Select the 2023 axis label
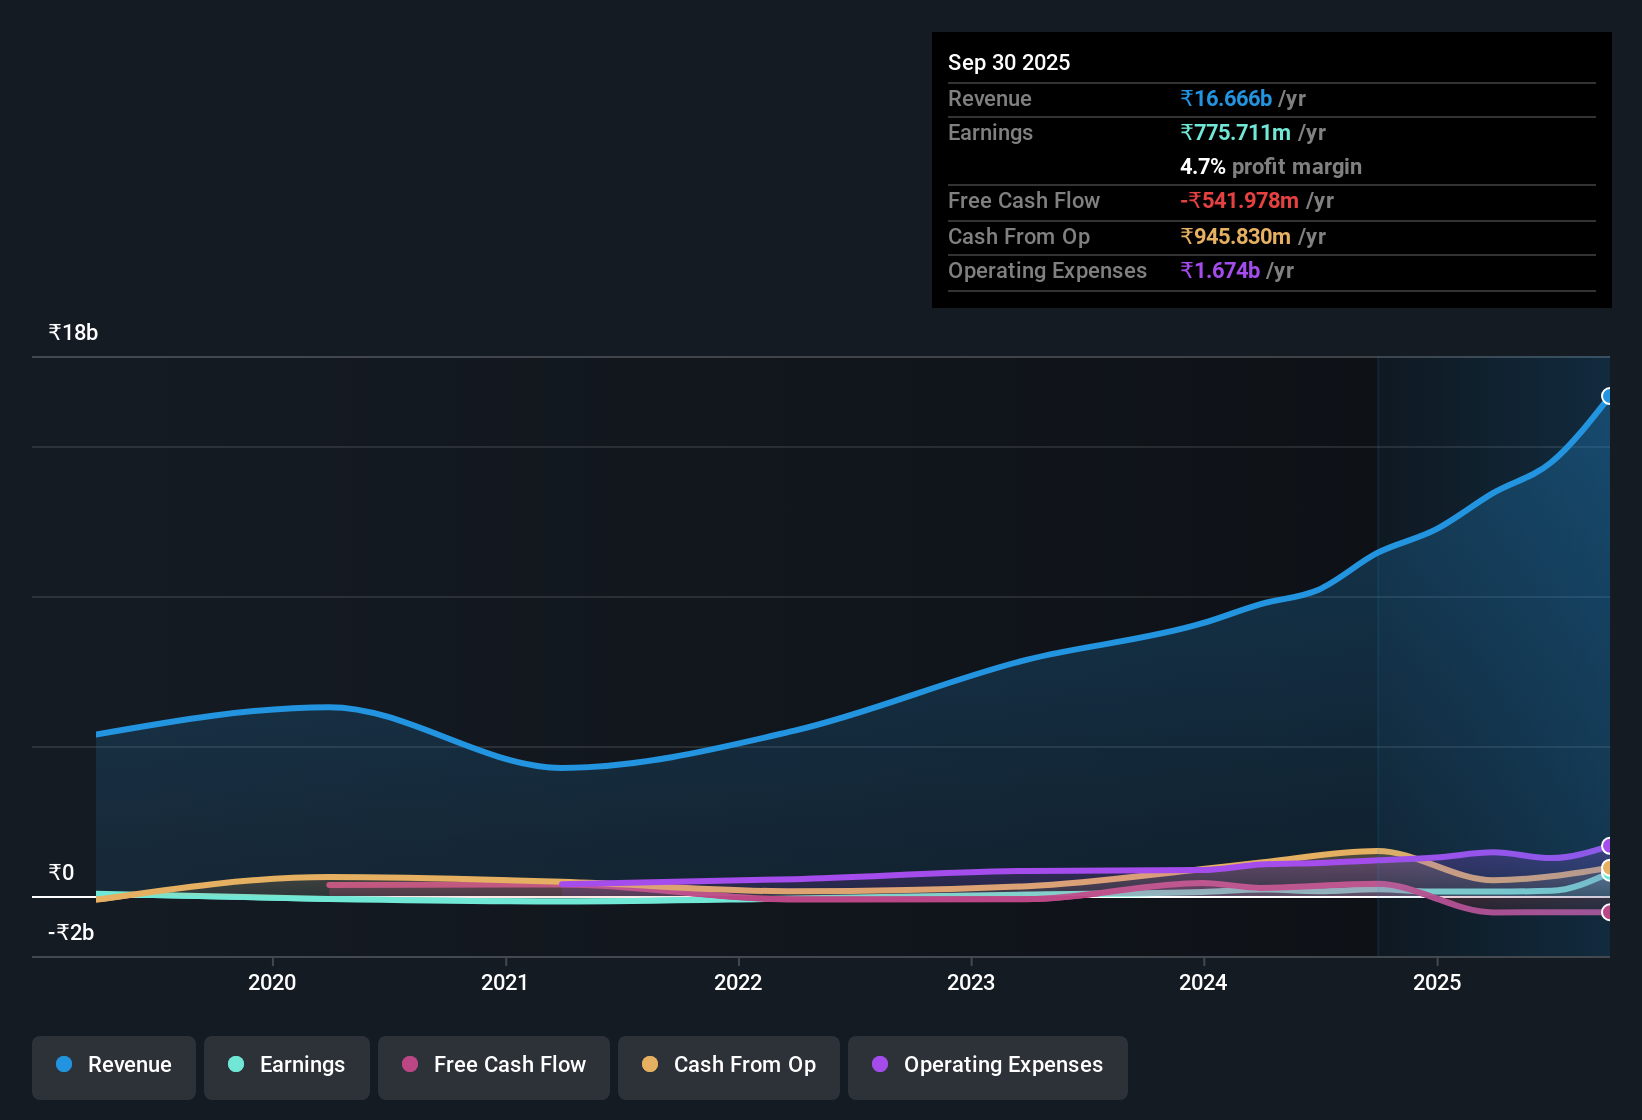 971,983
